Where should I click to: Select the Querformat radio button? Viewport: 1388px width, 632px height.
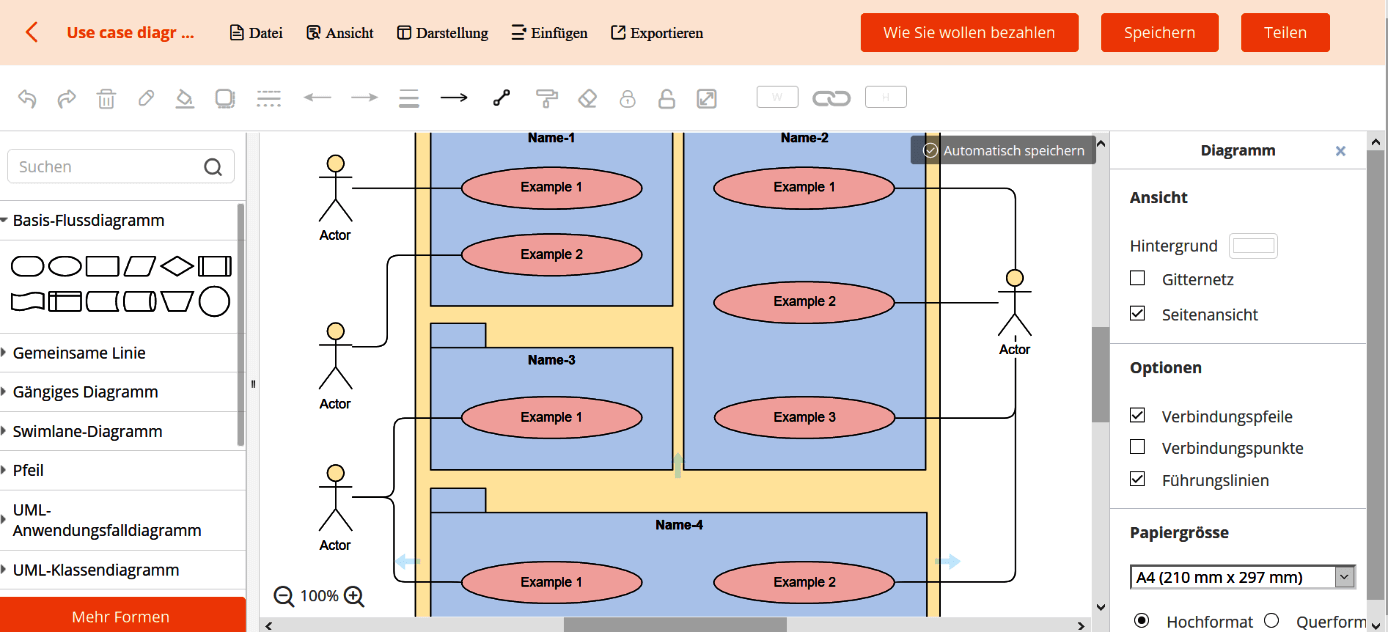1271,620
